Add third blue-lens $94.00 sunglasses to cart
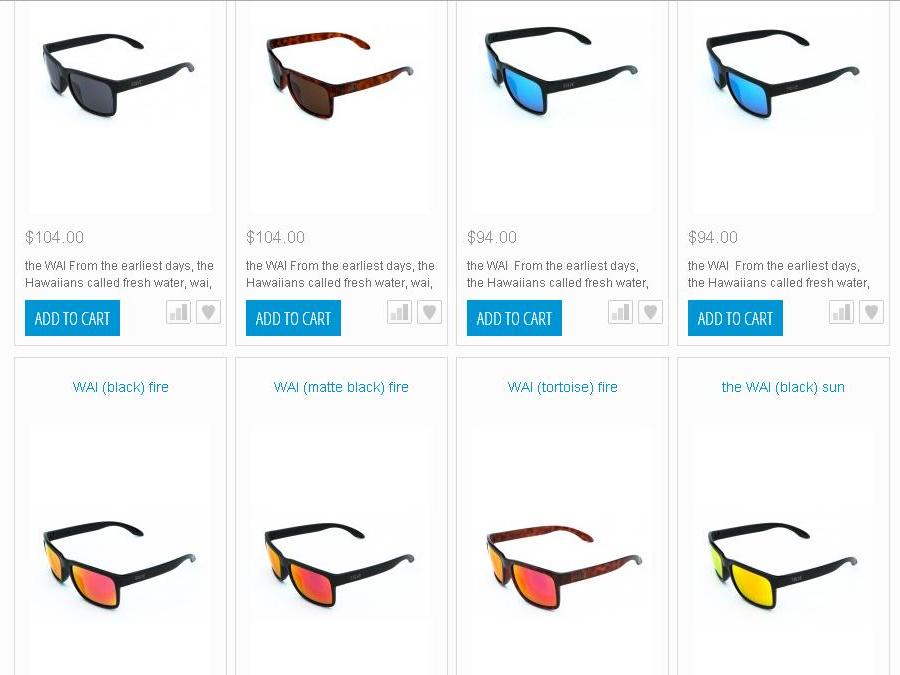Image resolution: width=900 pixels, height=675 pixels. (514, 318)
